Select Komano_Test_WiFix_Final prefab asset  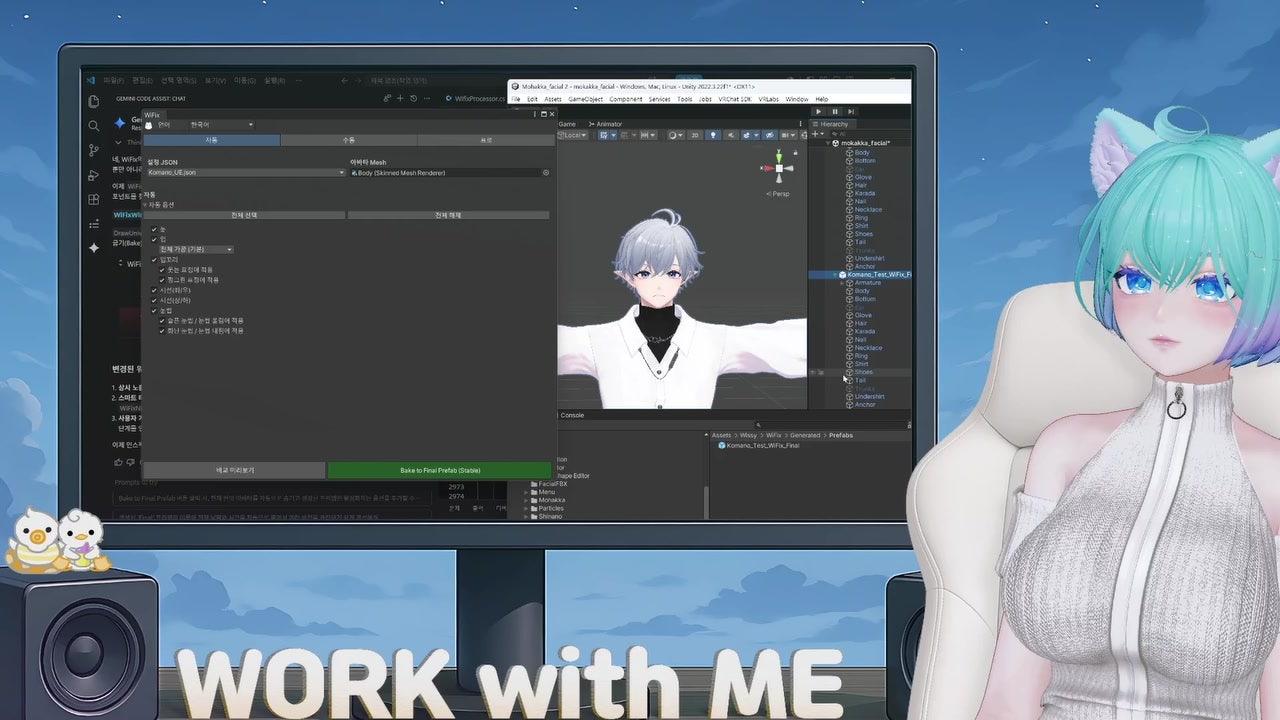coord(759,445)
